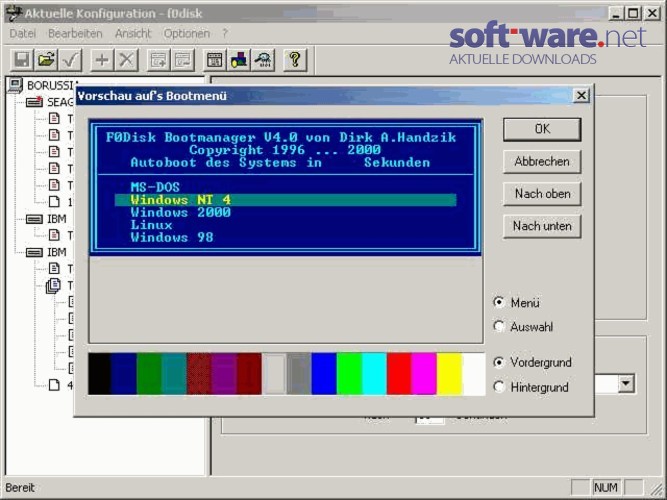Click the yellow question mark help icon
667x500 pixels.
(x=295, y=60)
